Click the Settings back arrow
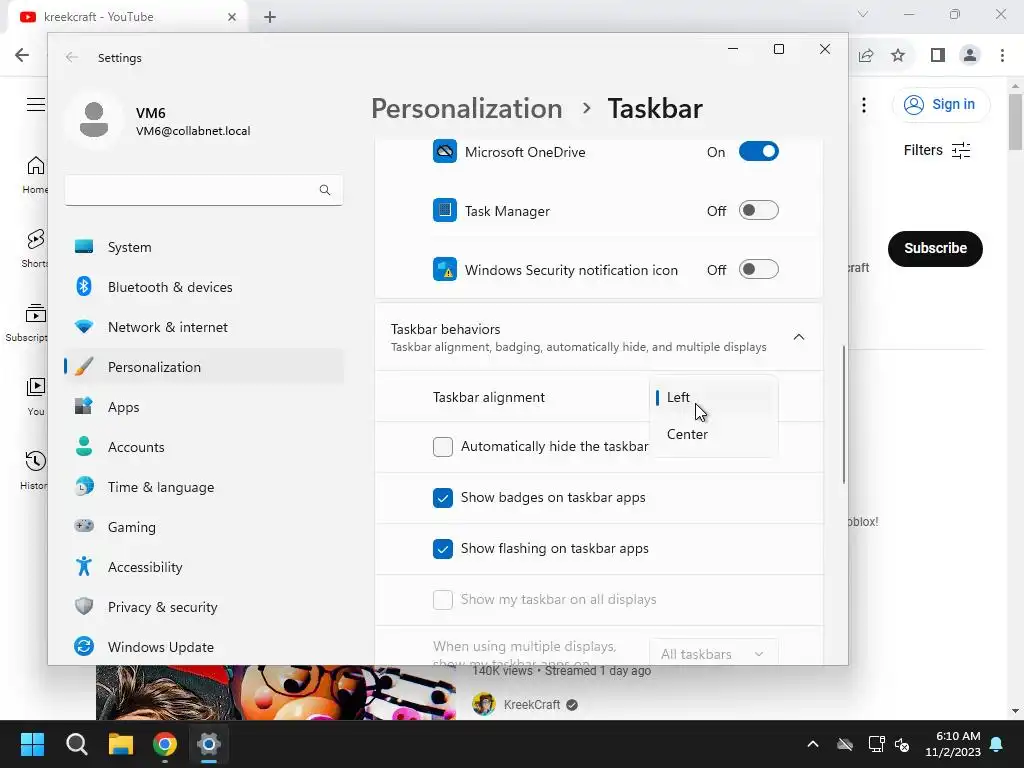The height and width of the screenshot is (768, 1024). click(x=72, y=57)
